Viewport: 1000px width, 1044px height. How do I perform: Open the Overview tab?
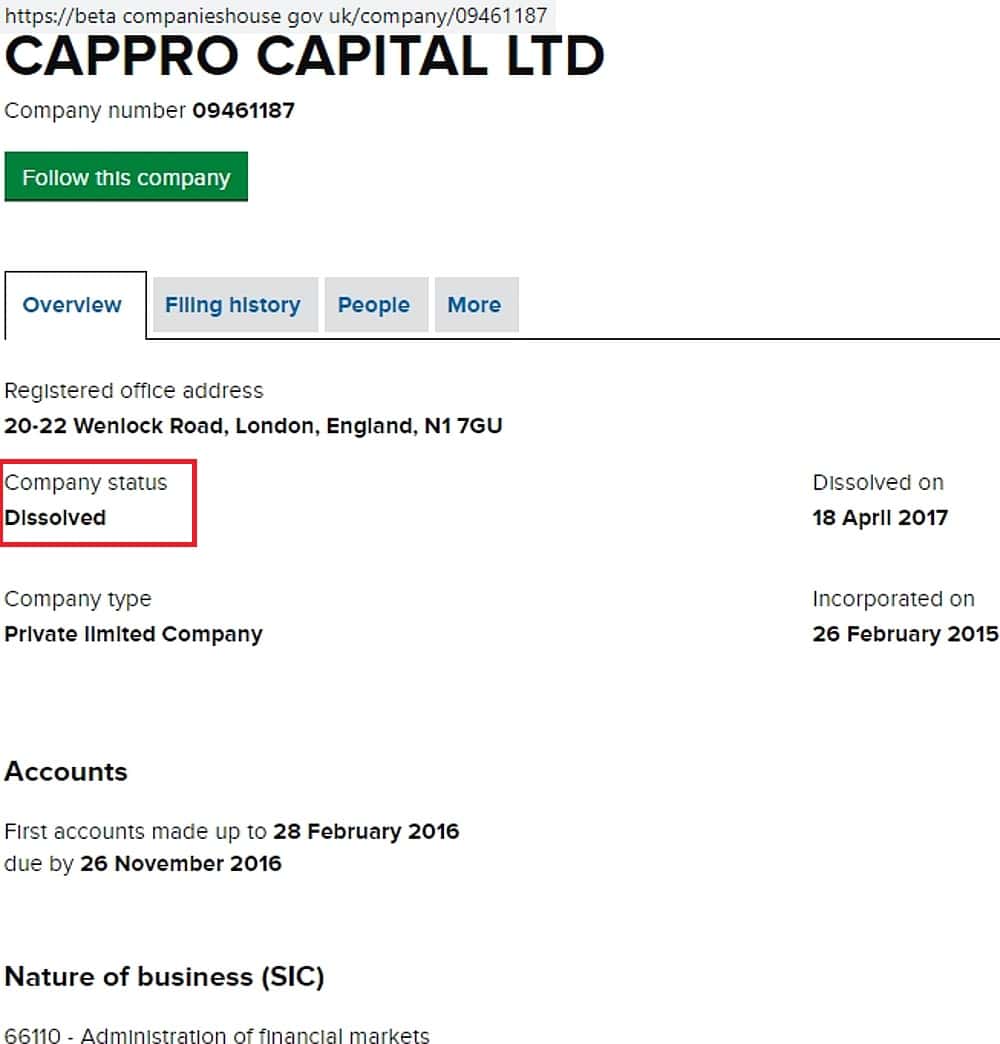coord(72,305)
